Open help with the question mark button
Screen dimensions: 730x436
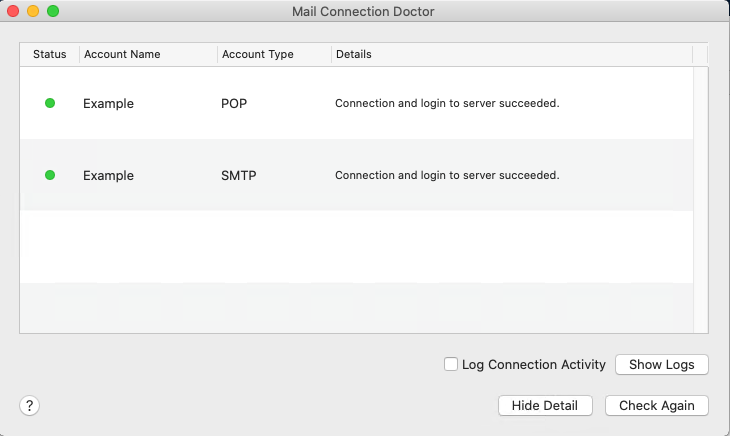[30, 405]
